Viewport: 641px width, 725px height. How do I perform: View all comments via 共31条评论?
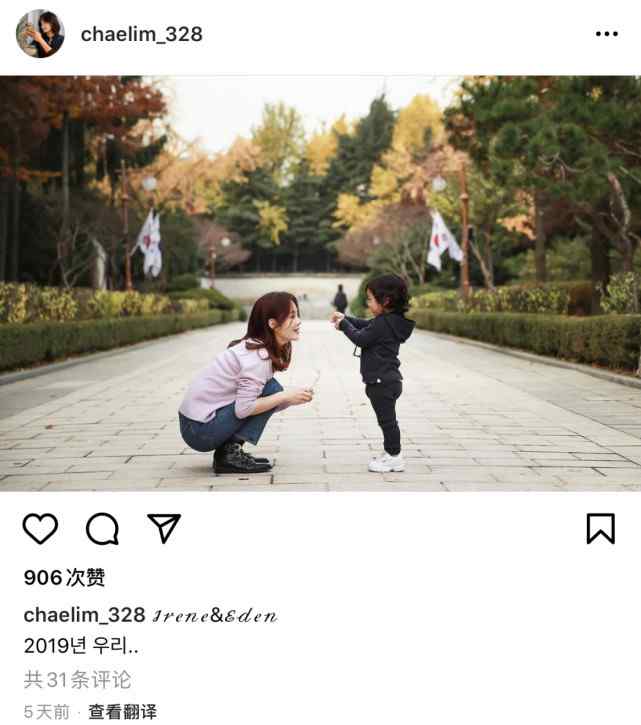[78, 680]
